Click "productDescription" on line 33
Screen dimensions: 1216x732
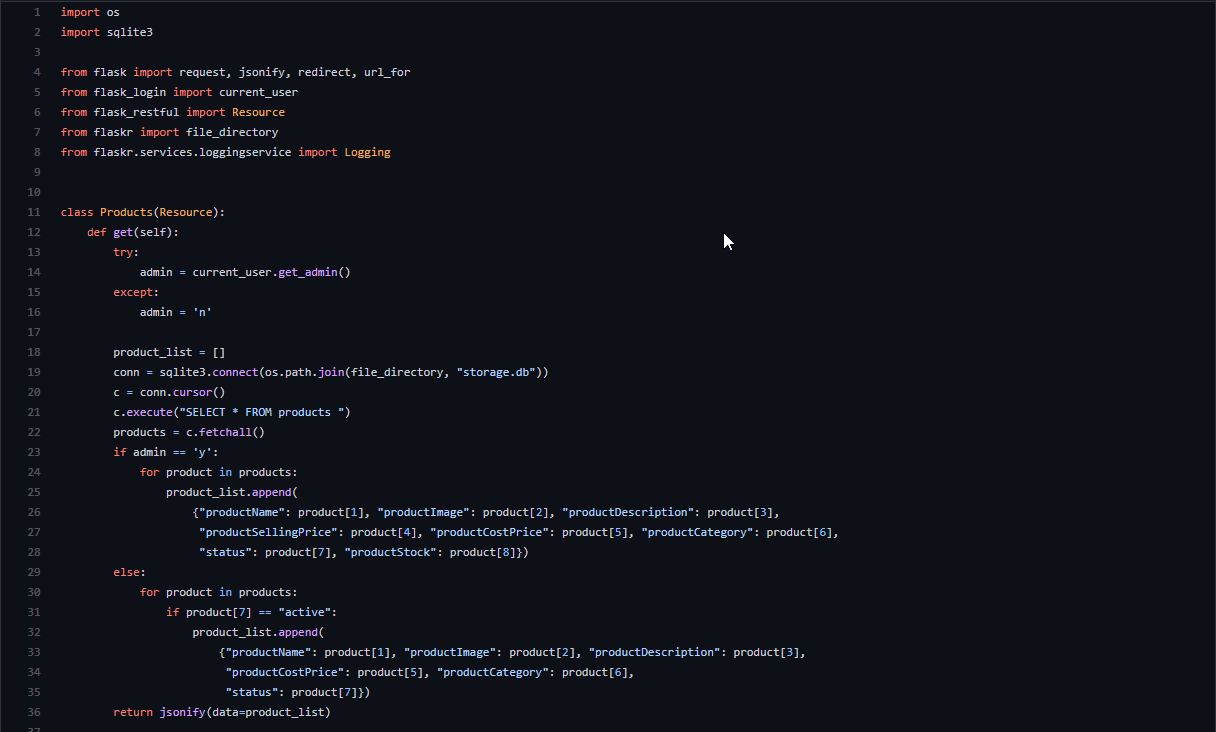(x=654, y=652)
